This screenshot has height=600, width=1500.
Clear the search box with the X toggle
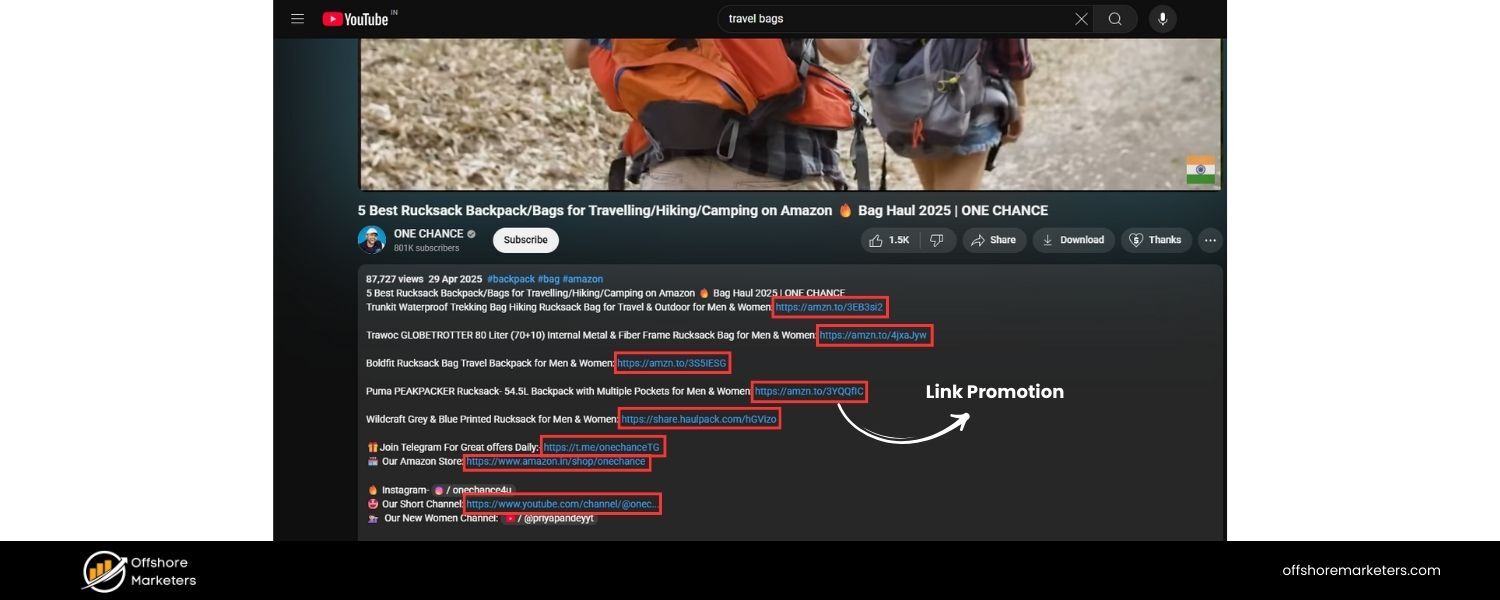pyautogui.click(x=1080, y=18)
